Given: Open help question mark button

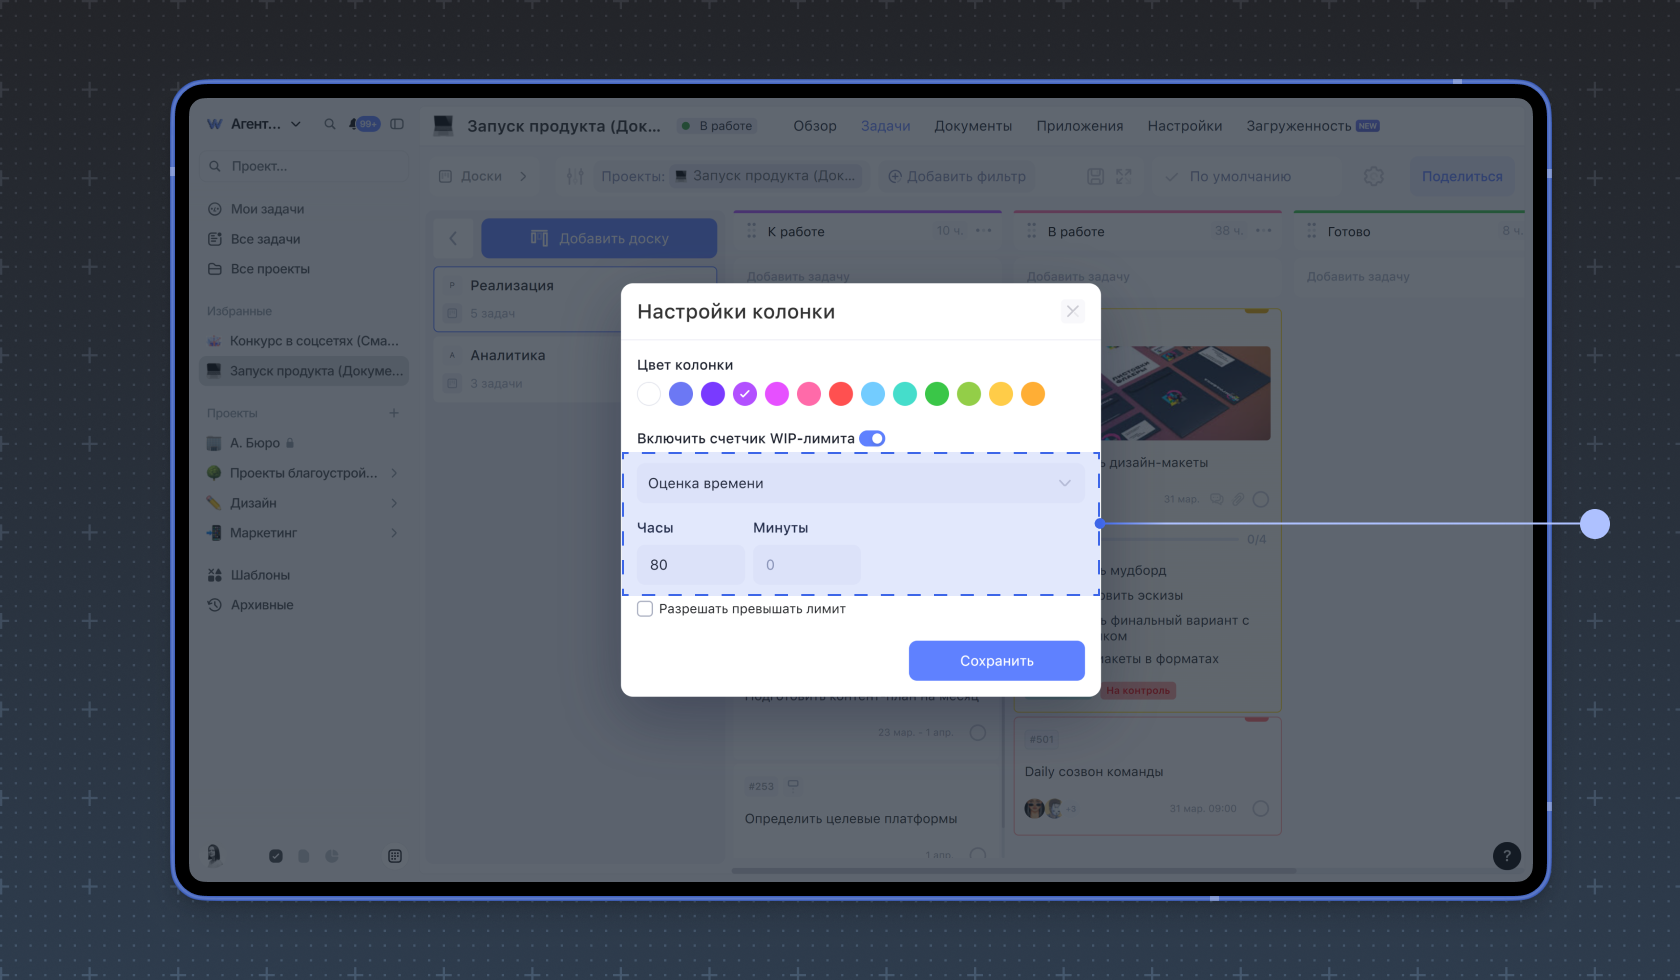Looking at the screenshot, I should pos(1506,856).
